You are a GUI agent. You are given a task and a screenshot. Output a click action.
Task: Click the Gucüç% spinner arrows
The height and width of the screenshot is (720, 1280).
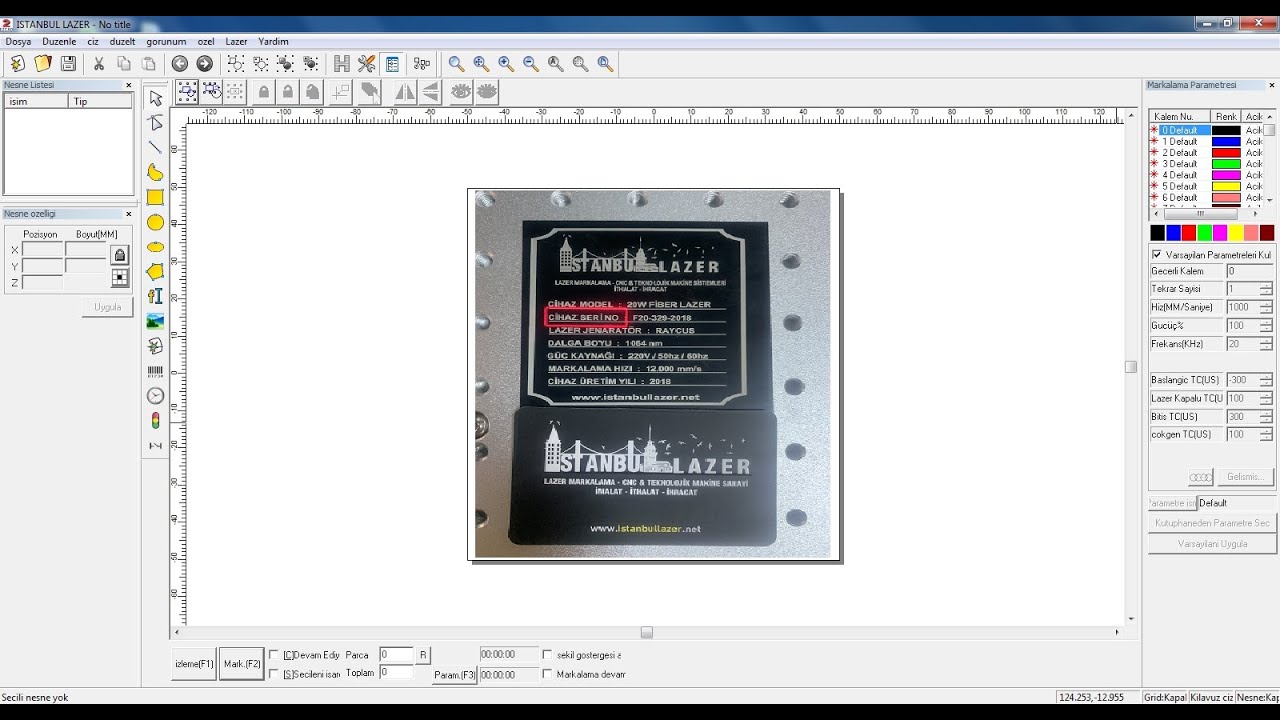point(1266,325)
